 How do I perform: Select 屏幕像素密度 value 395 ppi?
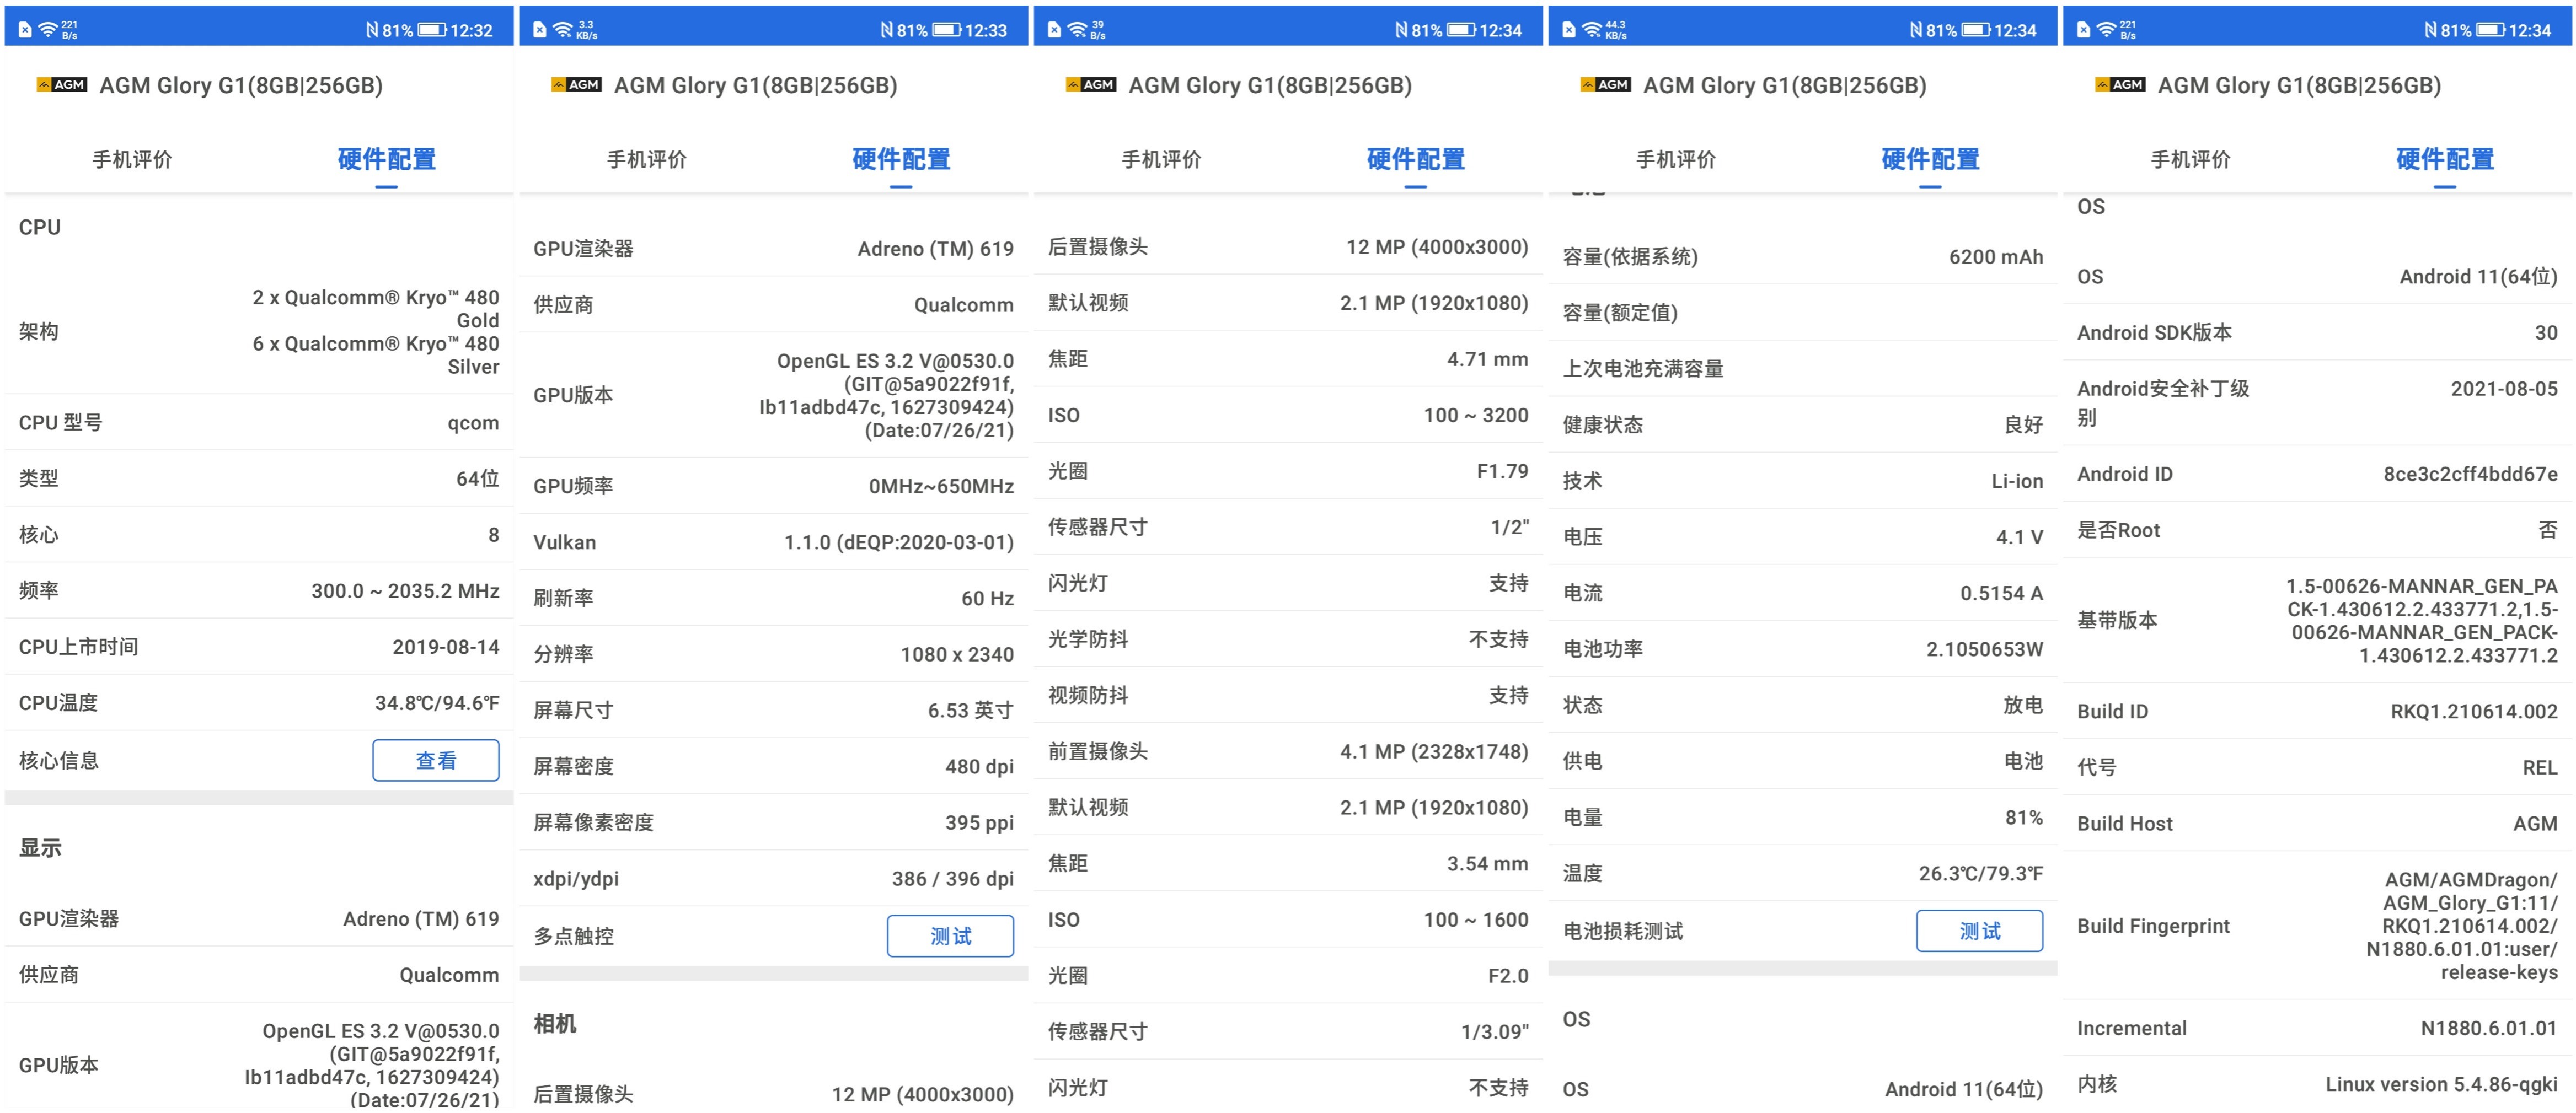(979, 822)
